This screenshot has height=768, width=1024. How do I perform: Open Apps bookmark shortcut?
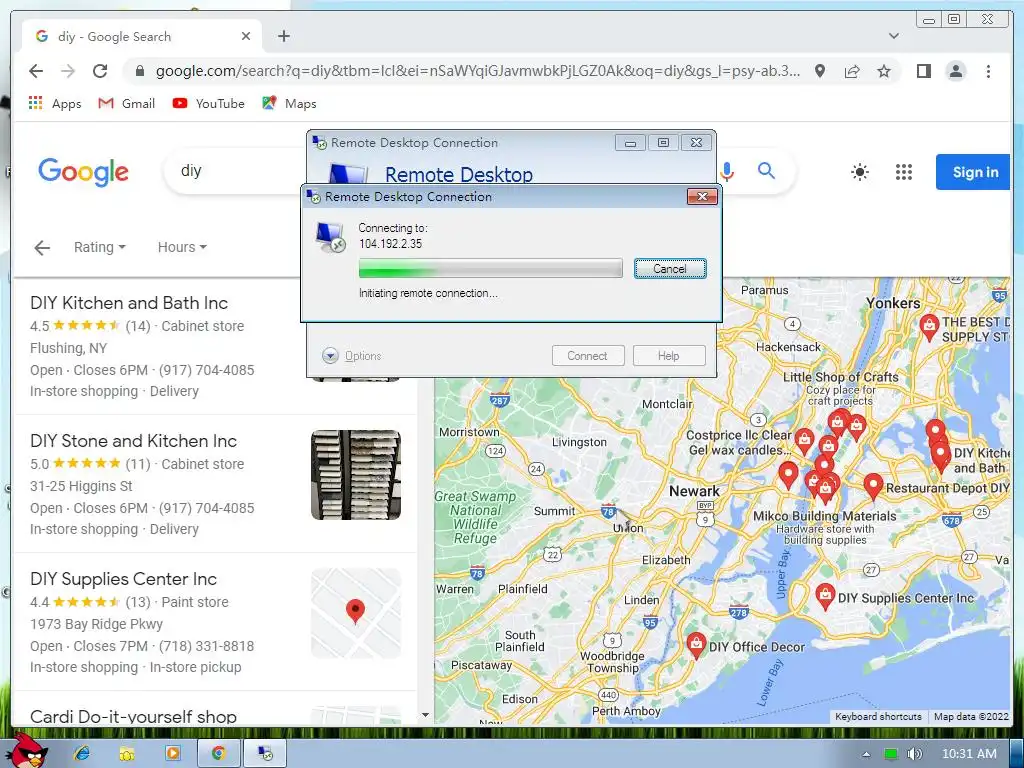56,103
